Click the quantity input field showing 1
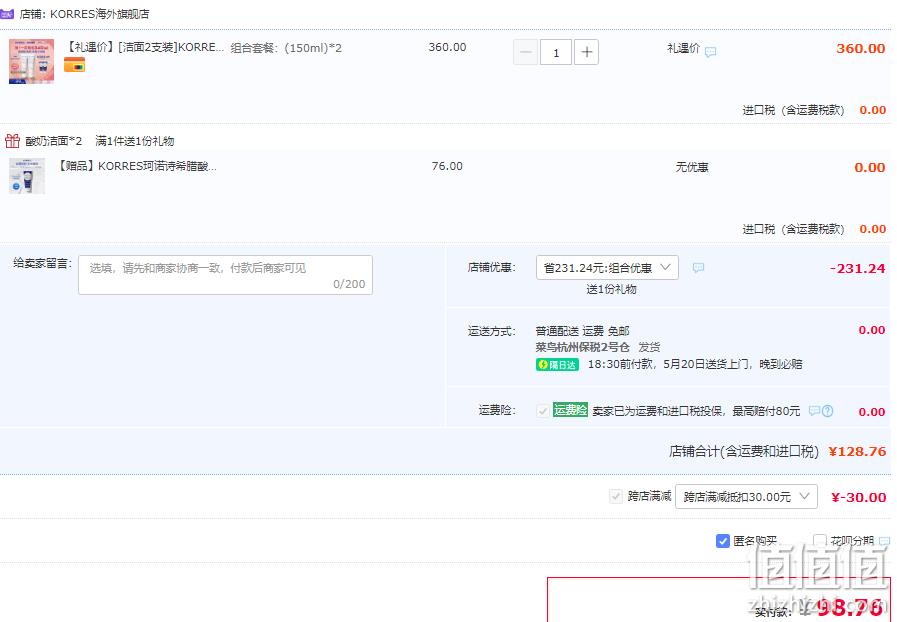 555,53
